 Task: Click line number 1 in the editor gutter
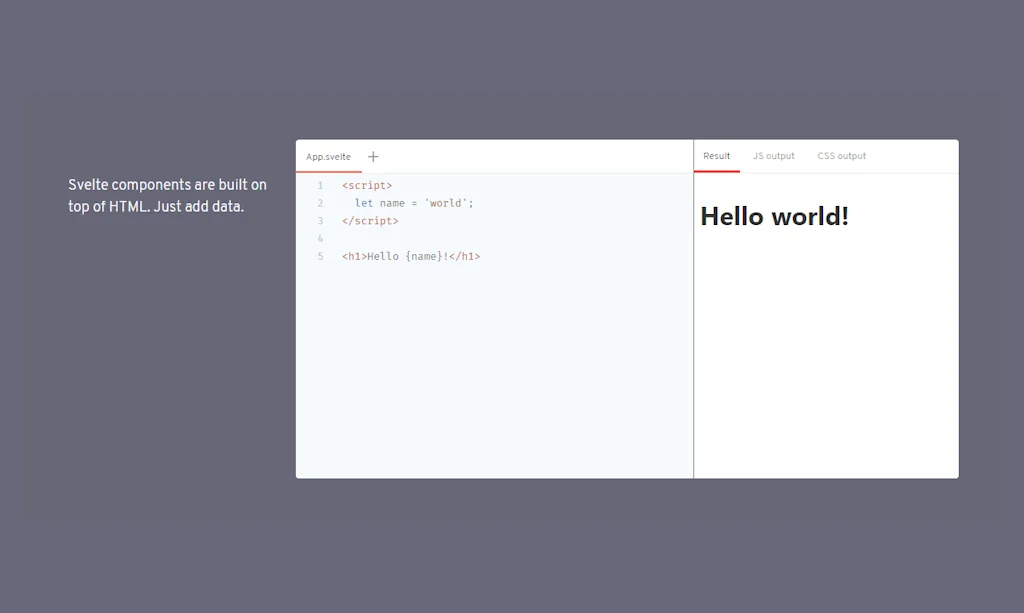pyautogui.click(x=320, y=184)
